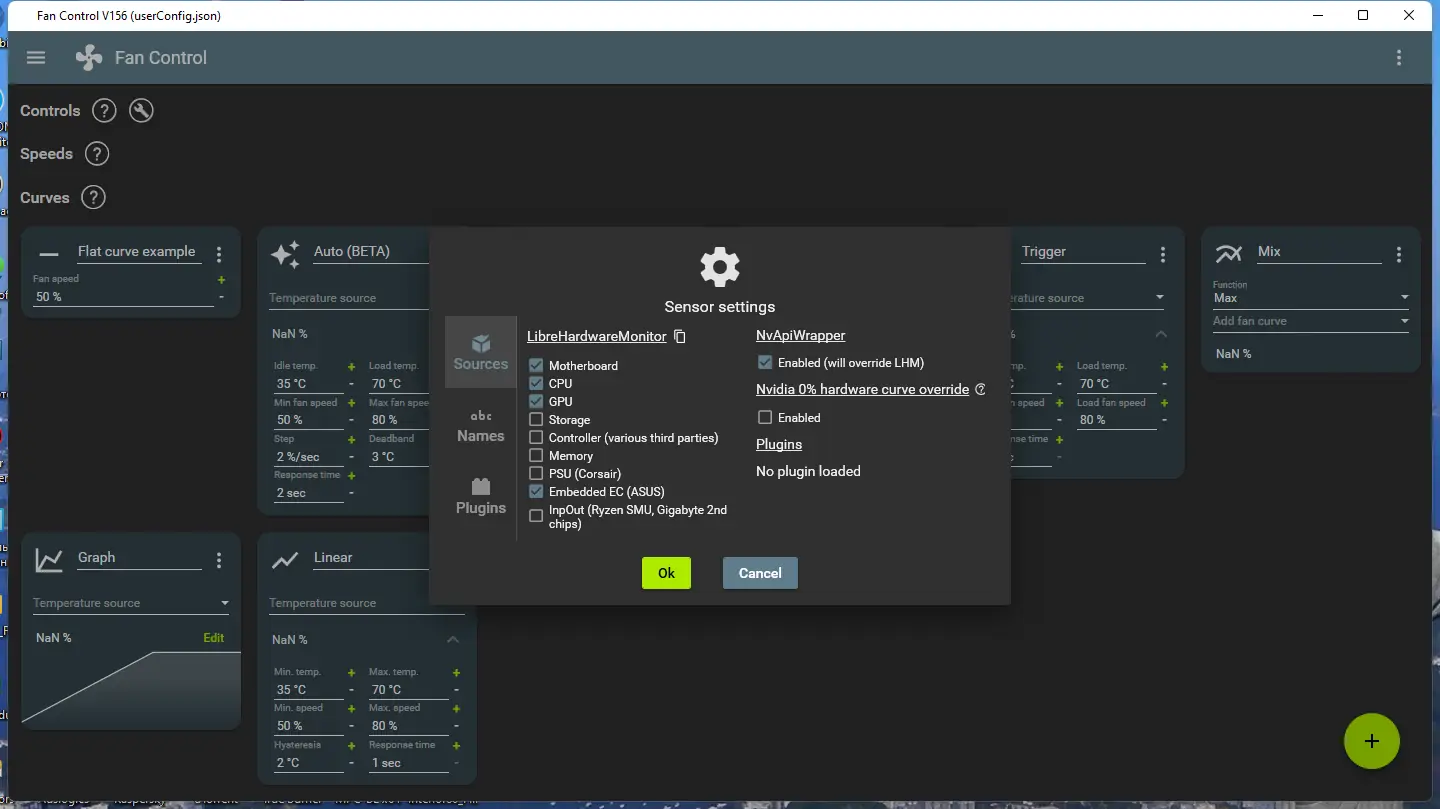Decrease Load fan speed on Trigger card

[x=1165, y=420]
